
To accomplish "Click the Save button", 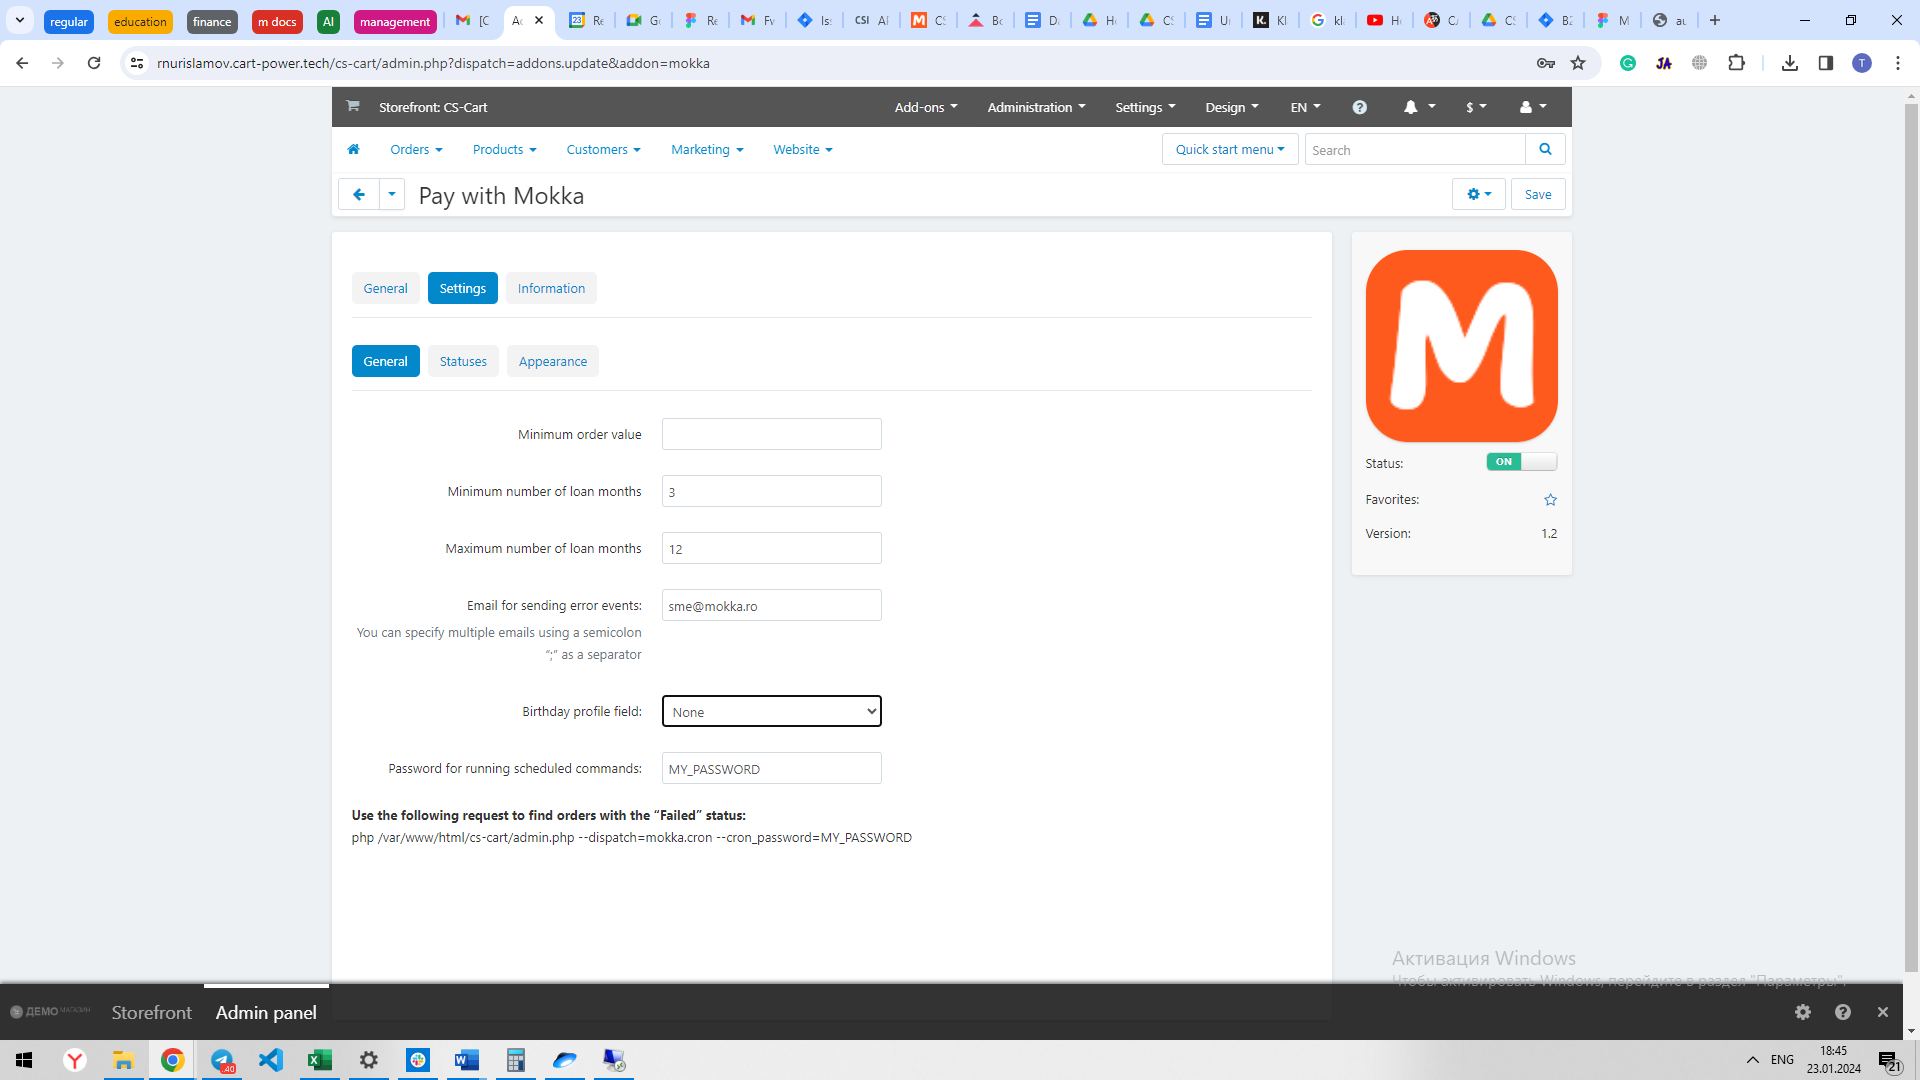I will (1537, 195).
